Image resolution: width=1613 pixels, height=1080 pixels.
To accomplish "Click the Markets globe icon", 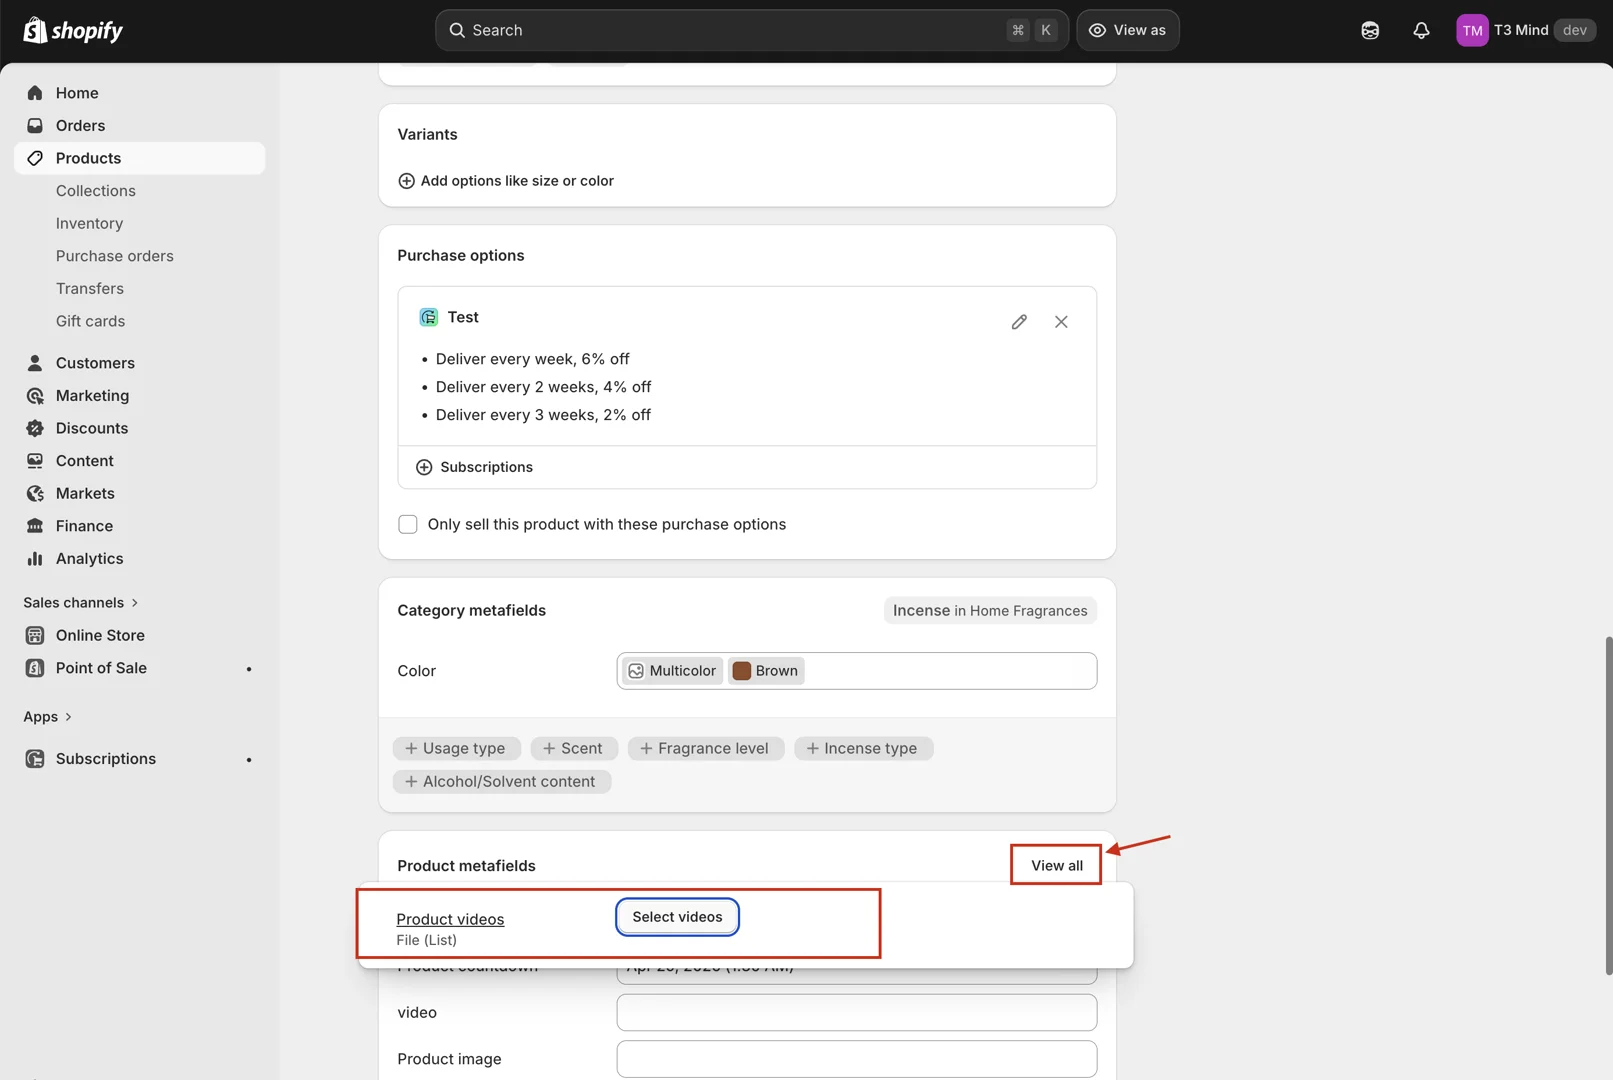I will point(35,494).
